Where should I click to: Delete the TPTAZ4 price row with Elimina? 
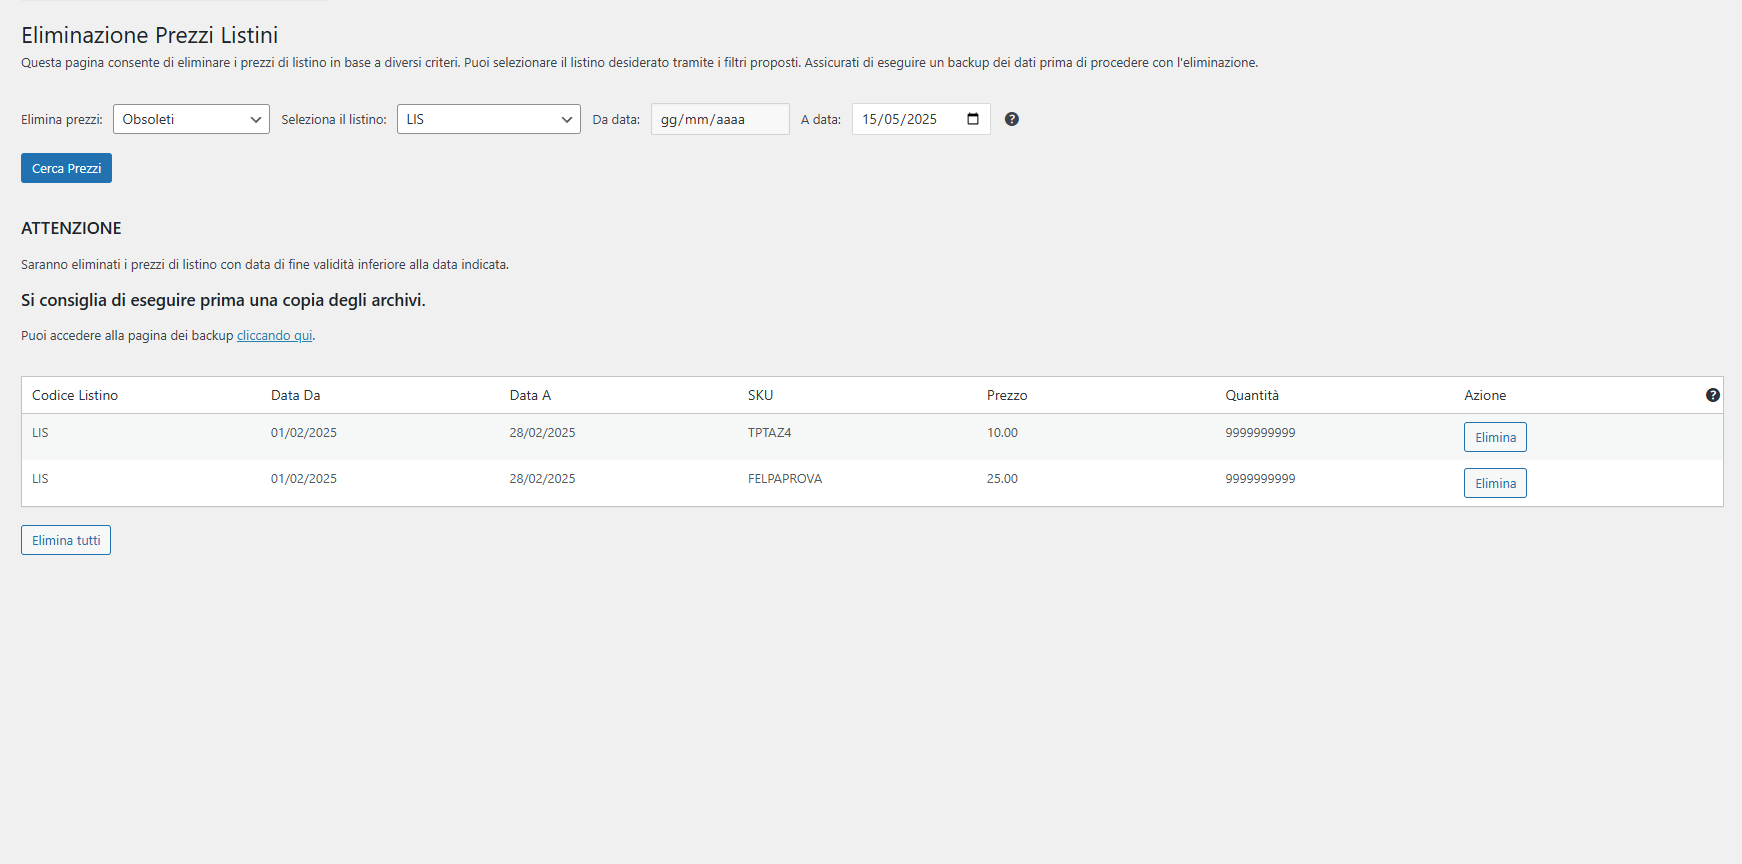pyautogui.click(x=1495, y=437)
